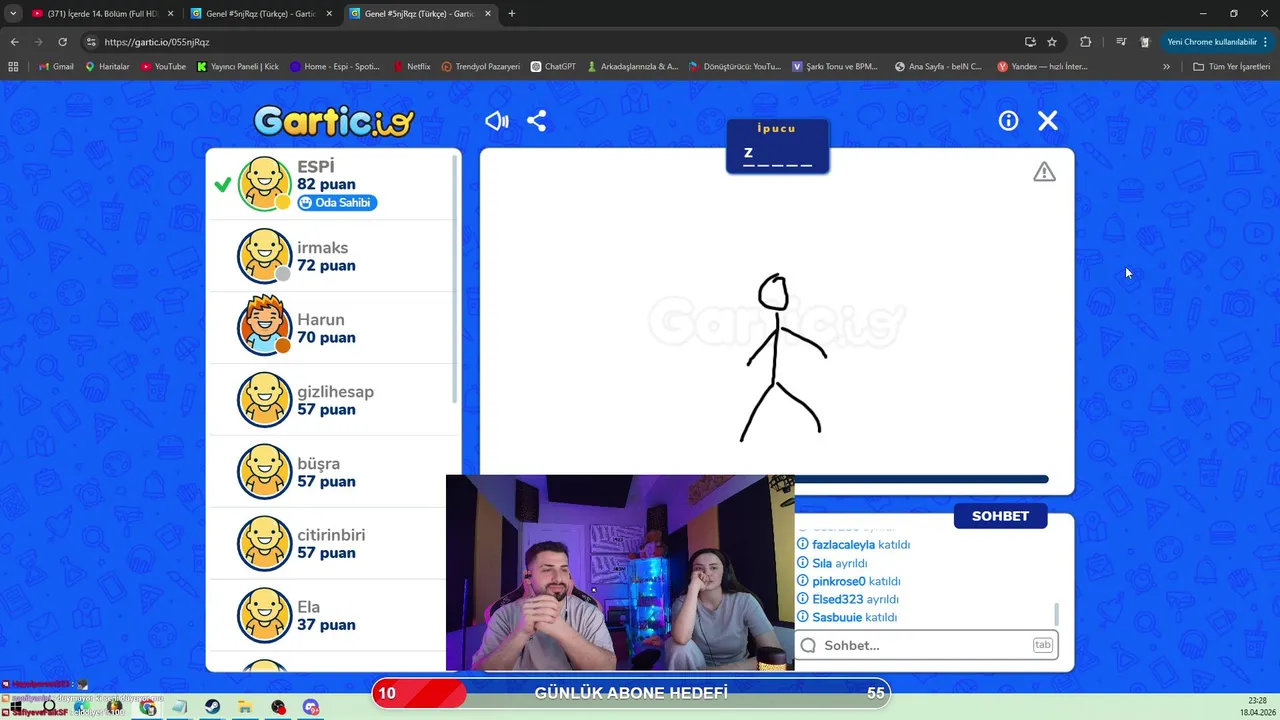Click ESPİ's 82 puan score

pos(326,185)
